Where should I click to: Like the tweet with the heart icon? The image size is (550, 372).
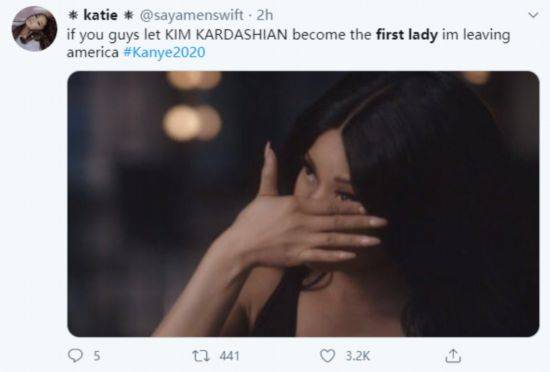coord(327,356)
